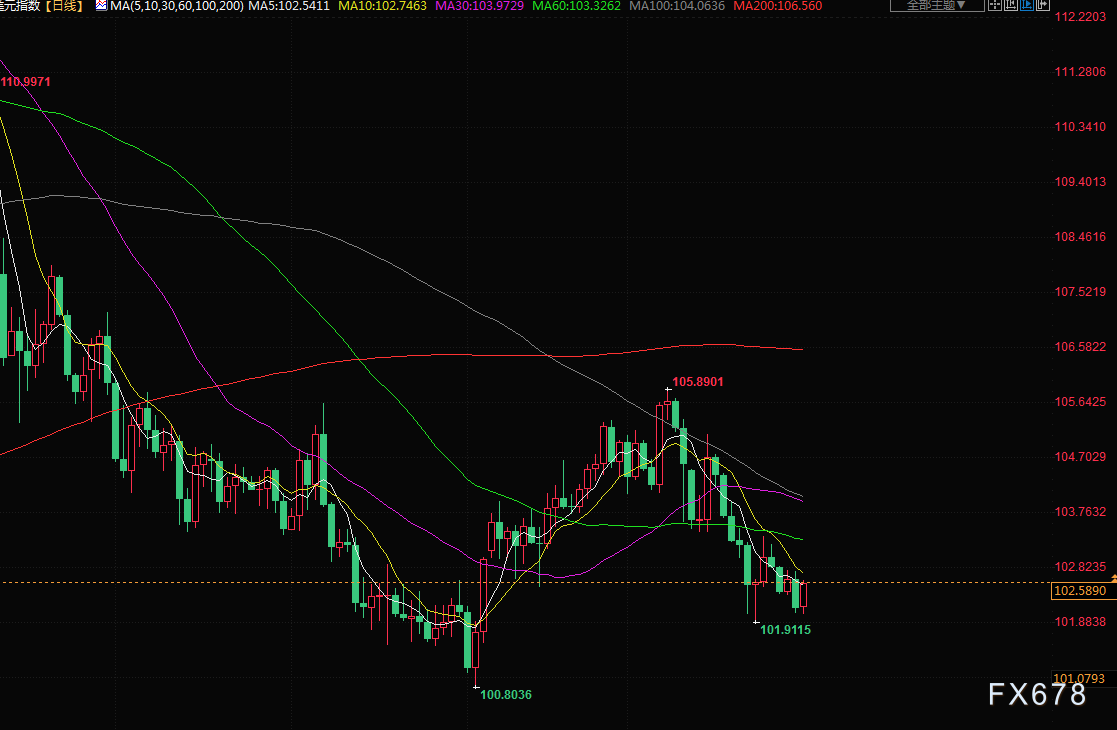This screenshot has width=1117, height=730.
Task: Click the 104.7029 axis label
Action: [1080, 457]
